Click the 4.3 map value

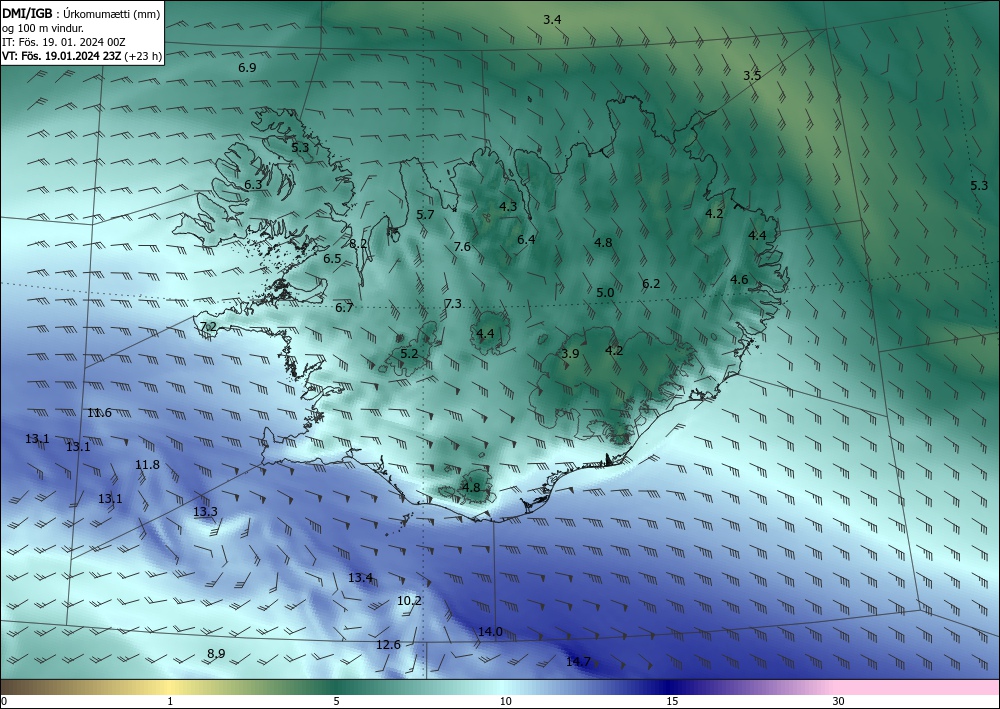click(508, 207)
